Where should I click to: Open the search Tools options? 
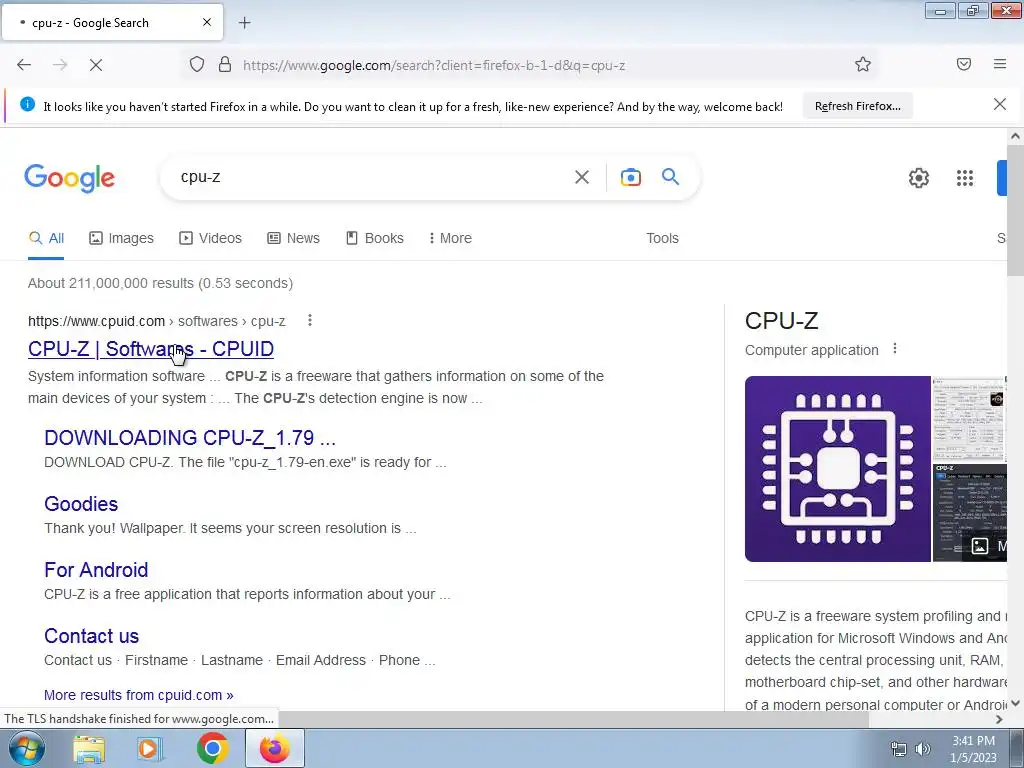click(662, 238)
